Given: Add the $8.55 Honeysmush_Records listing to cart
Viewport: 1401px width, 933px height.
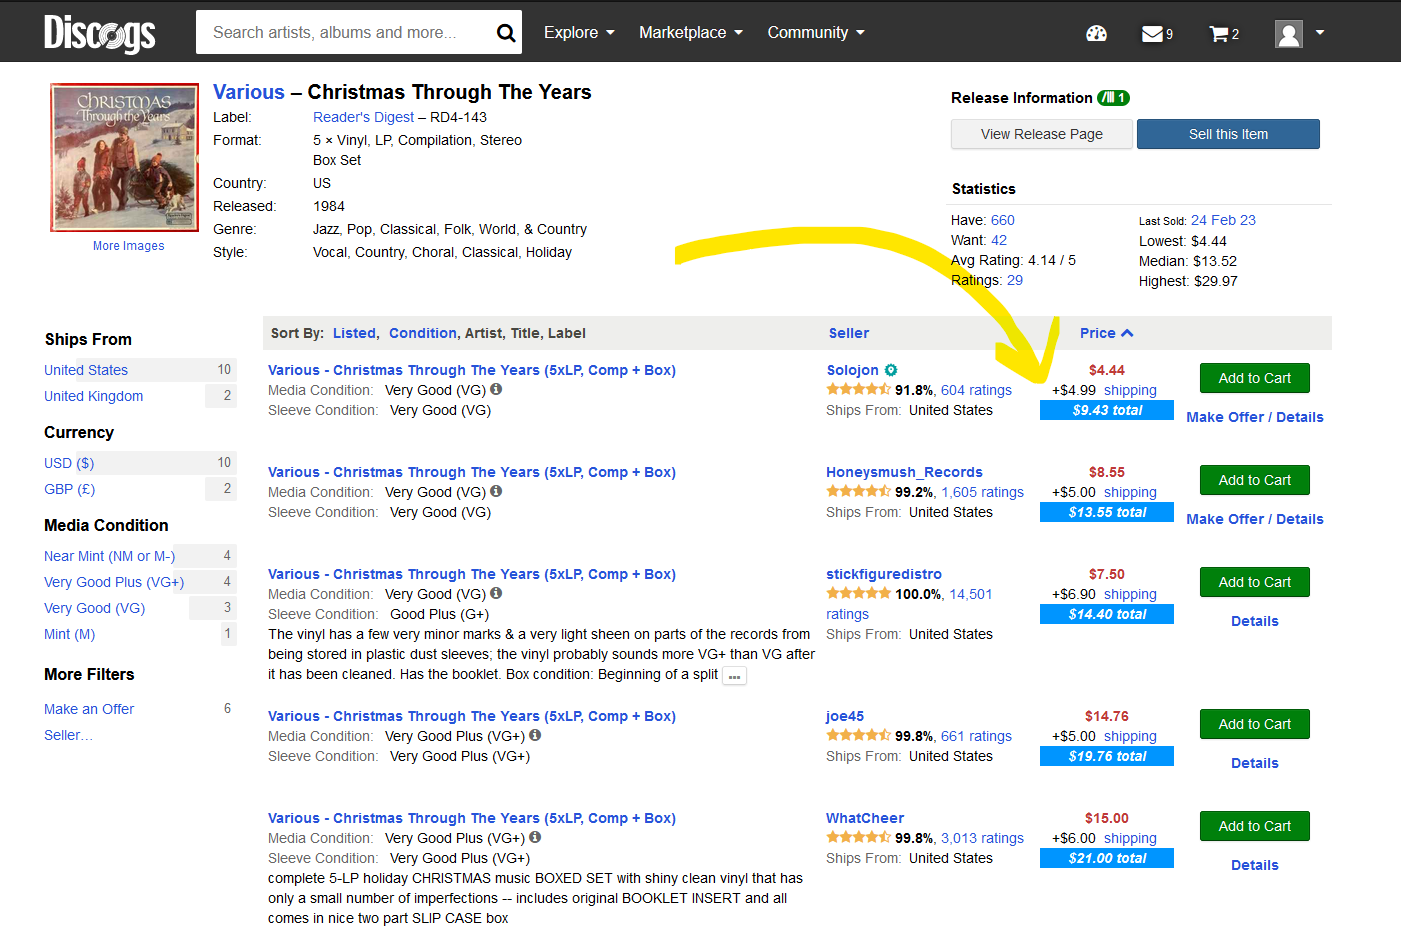Looking at the screenshot, I should [x=1254, y=480].
